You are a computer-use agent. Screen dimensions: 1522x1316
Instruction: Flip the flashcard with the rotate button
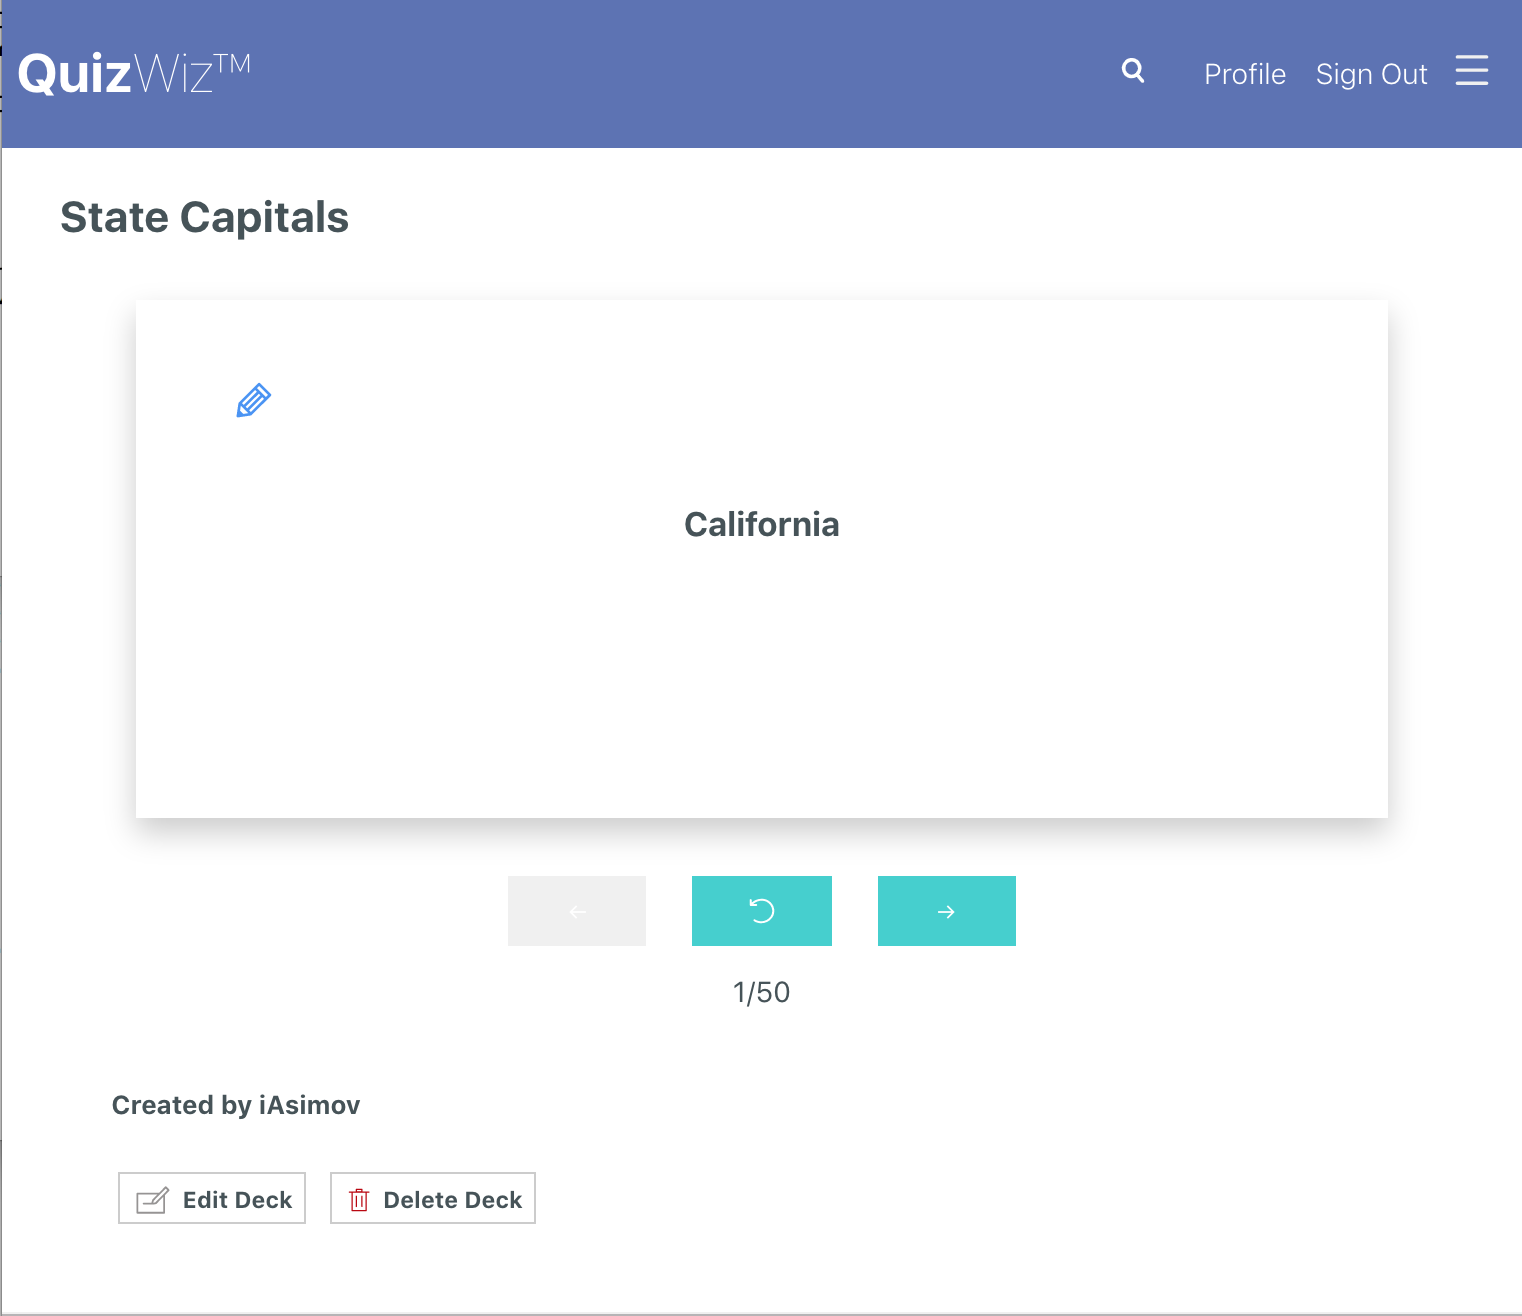click(761, 911)
